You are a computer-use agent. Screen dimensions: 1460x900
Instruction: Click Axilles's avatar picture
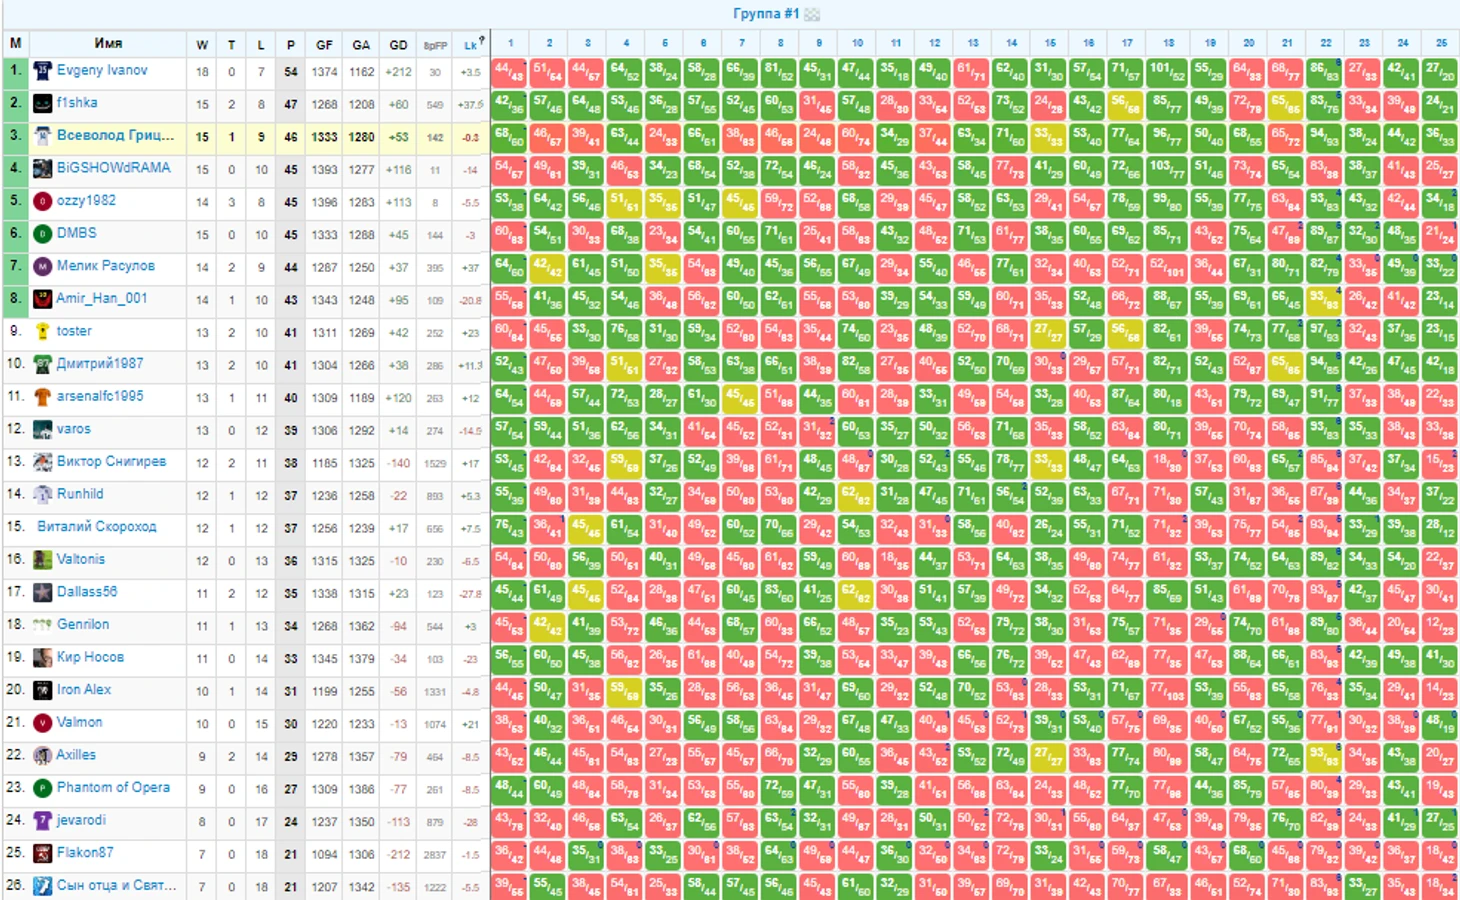42,756
